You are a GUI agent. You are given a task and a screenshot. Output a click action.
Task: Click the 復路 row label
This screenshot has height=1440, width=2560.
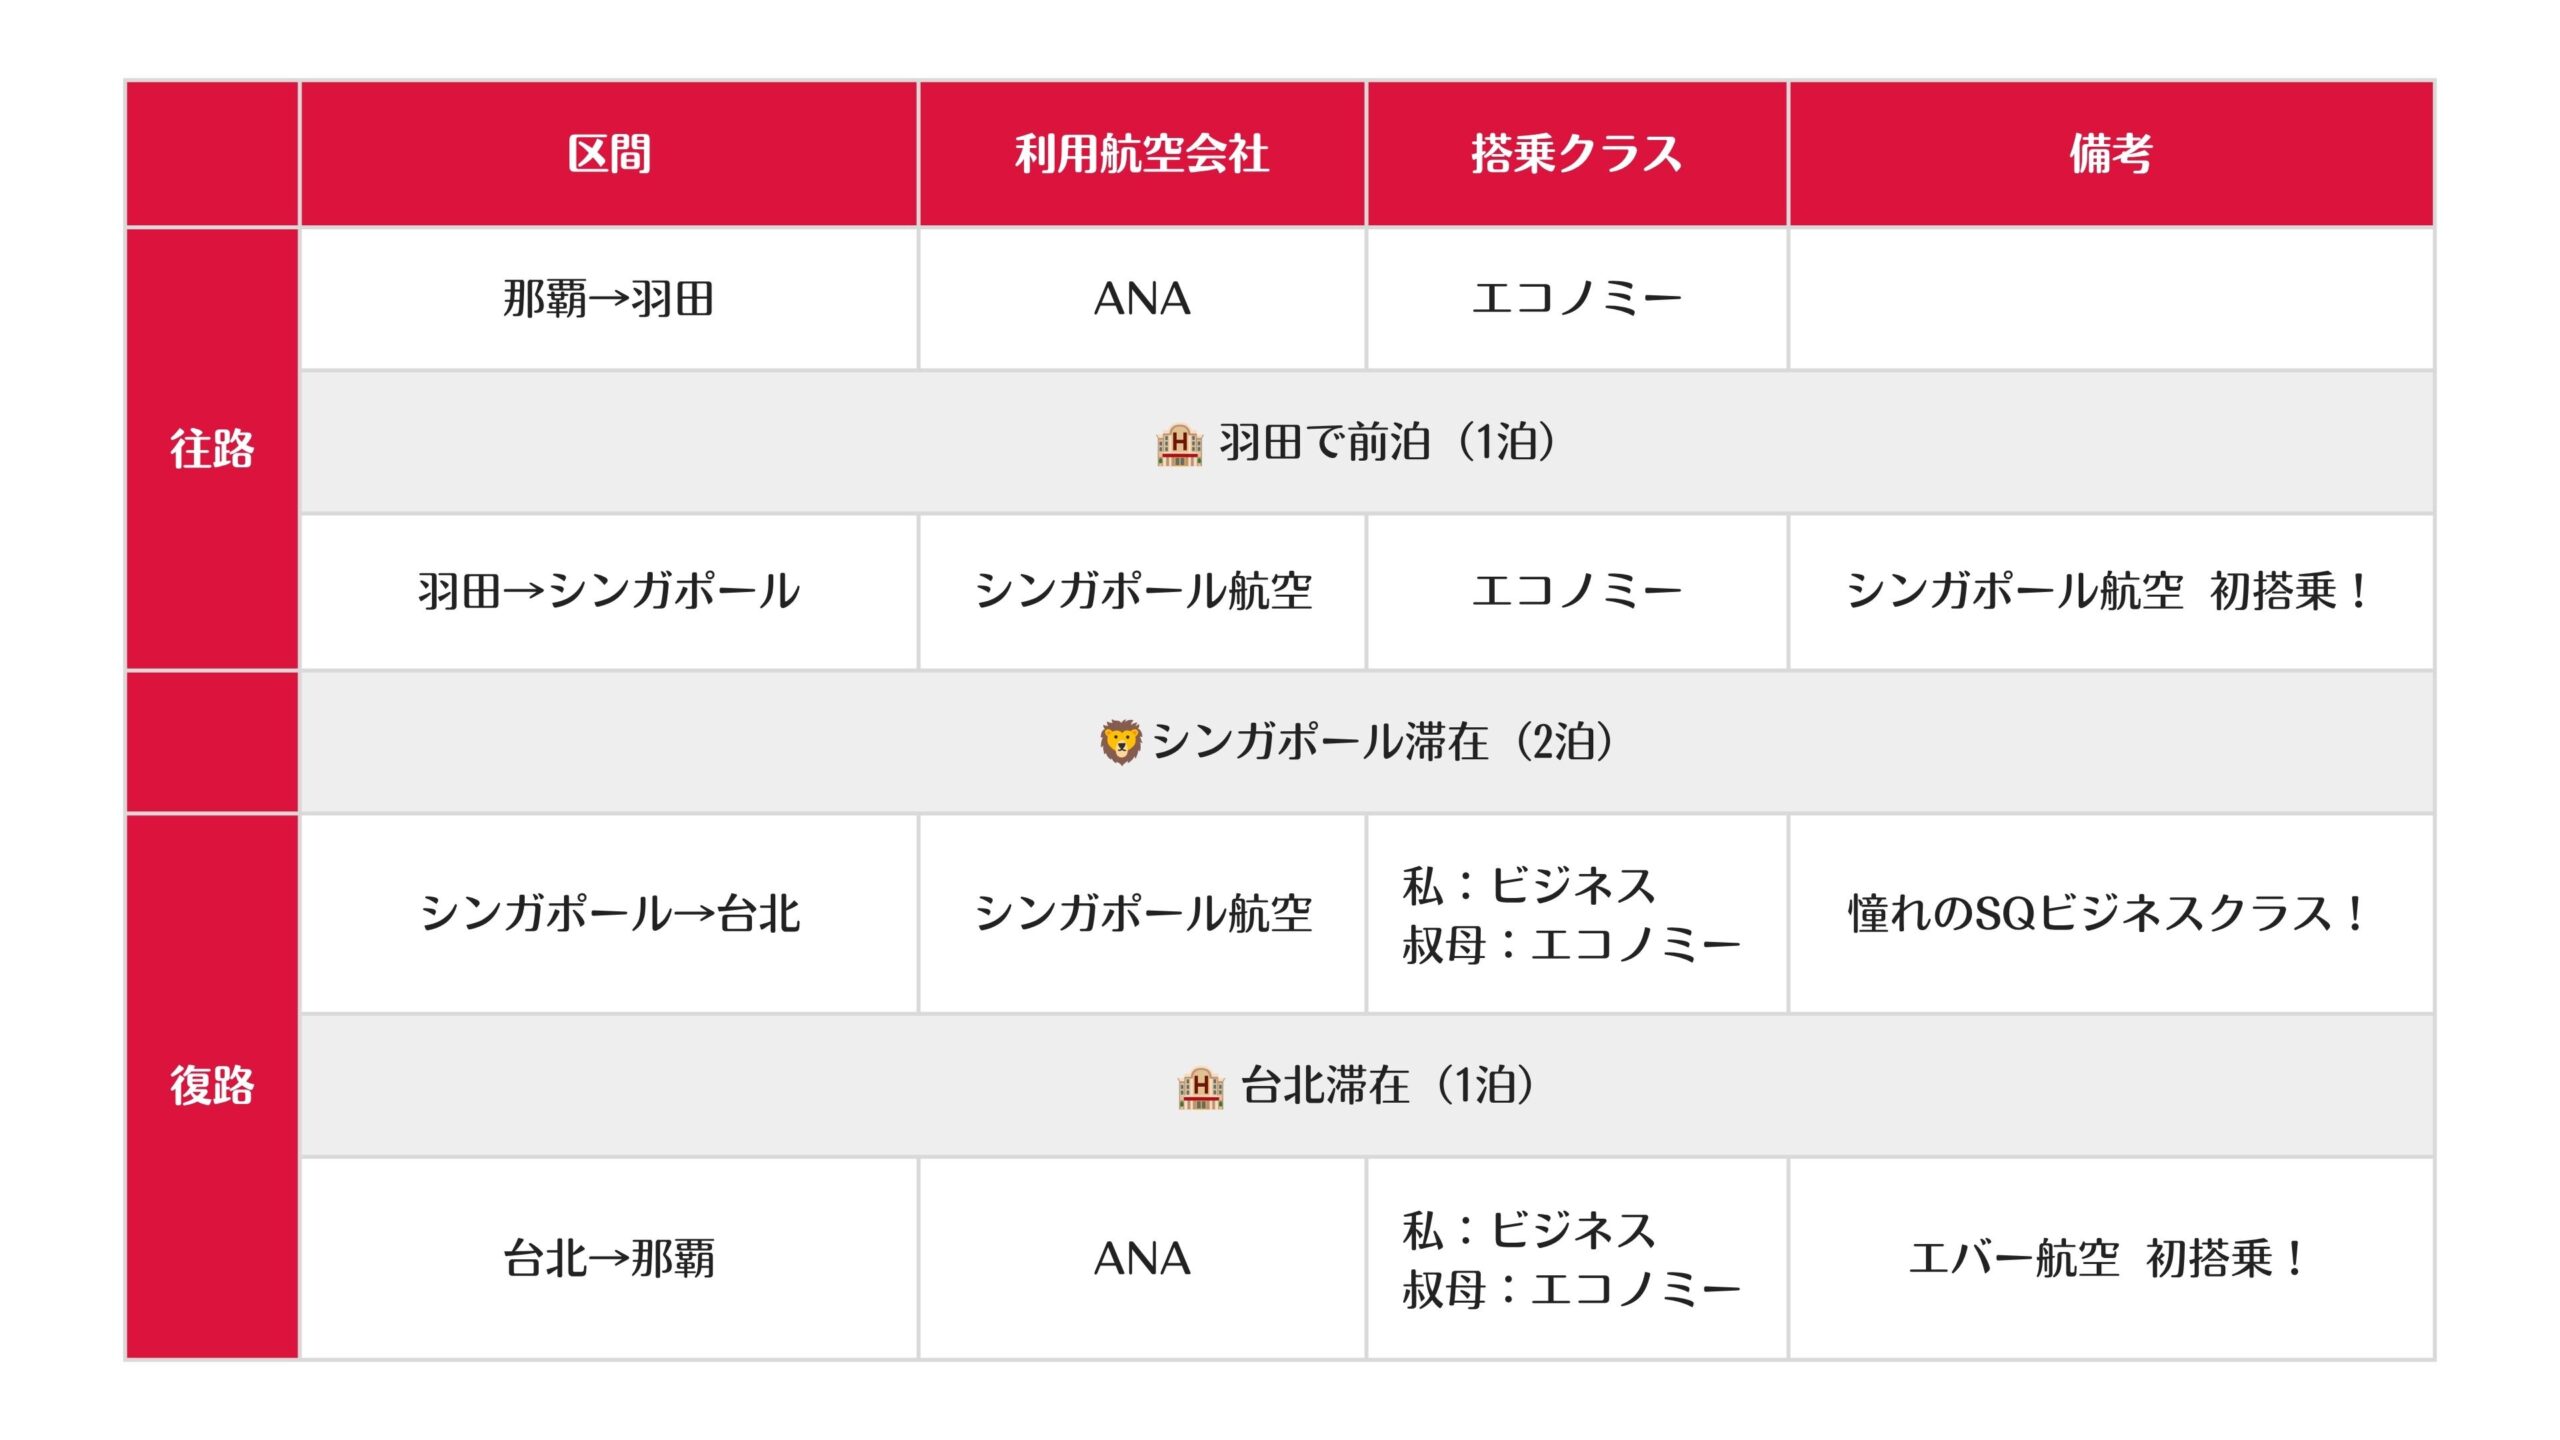click(212, 1086)
